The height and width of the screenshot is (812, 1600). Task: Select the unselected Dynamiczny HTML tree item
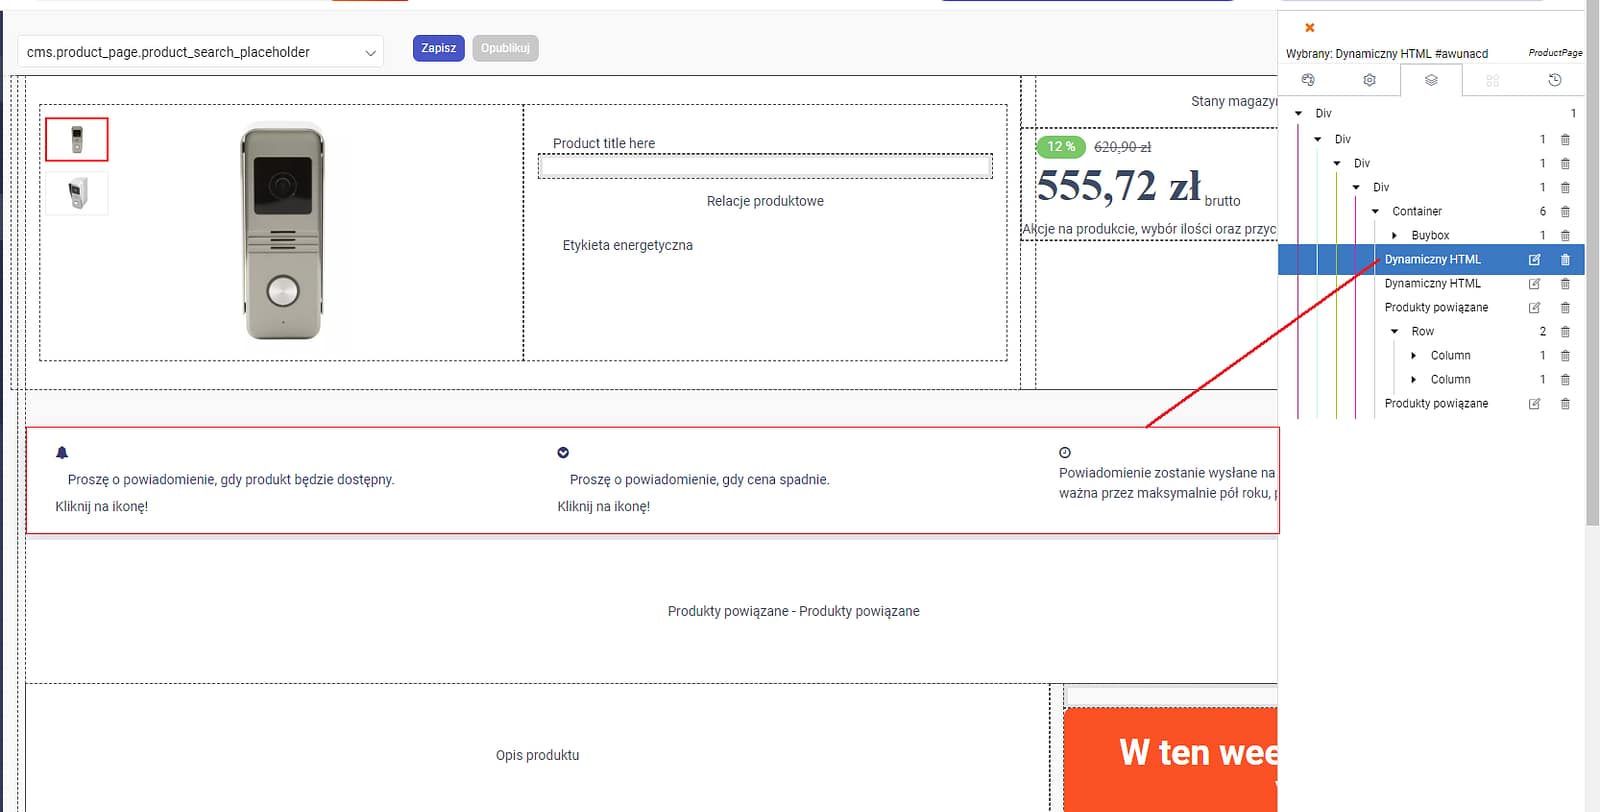coord(1432,284)
